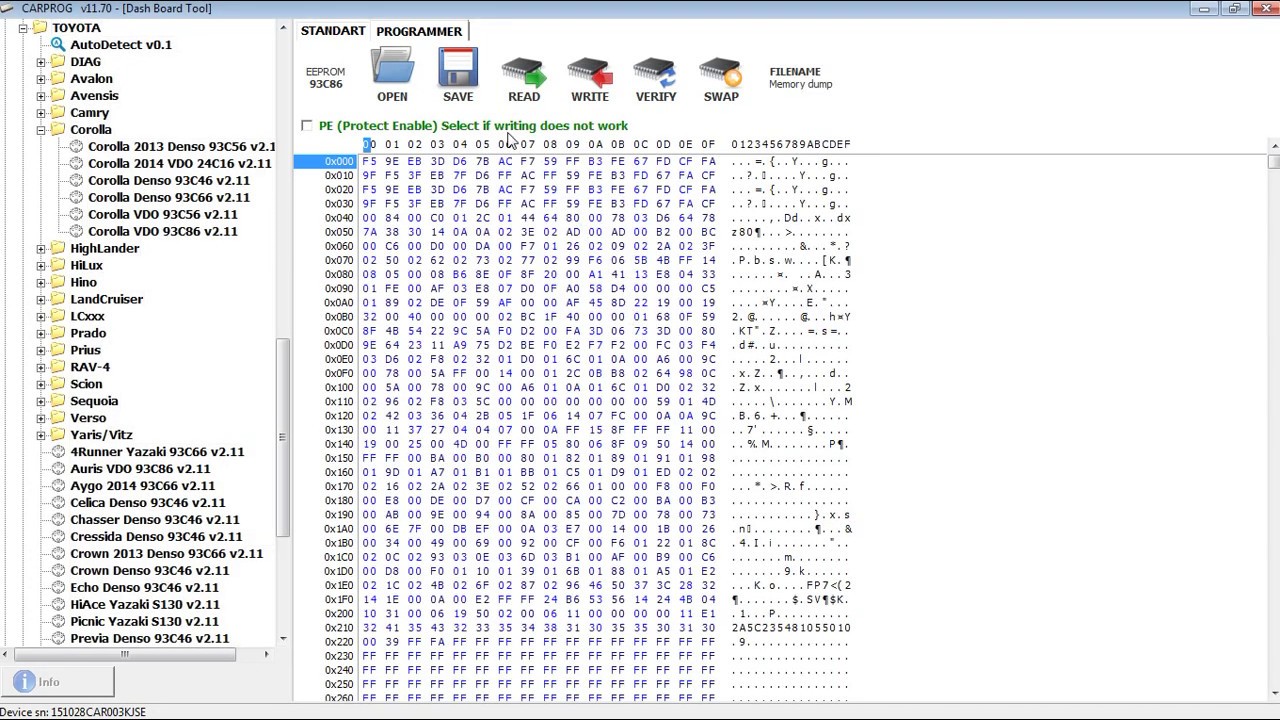The image size is (1280, 720).
Task: Click ASCII text 2A5C235481055010 in hex view
Action: point(791,628)
